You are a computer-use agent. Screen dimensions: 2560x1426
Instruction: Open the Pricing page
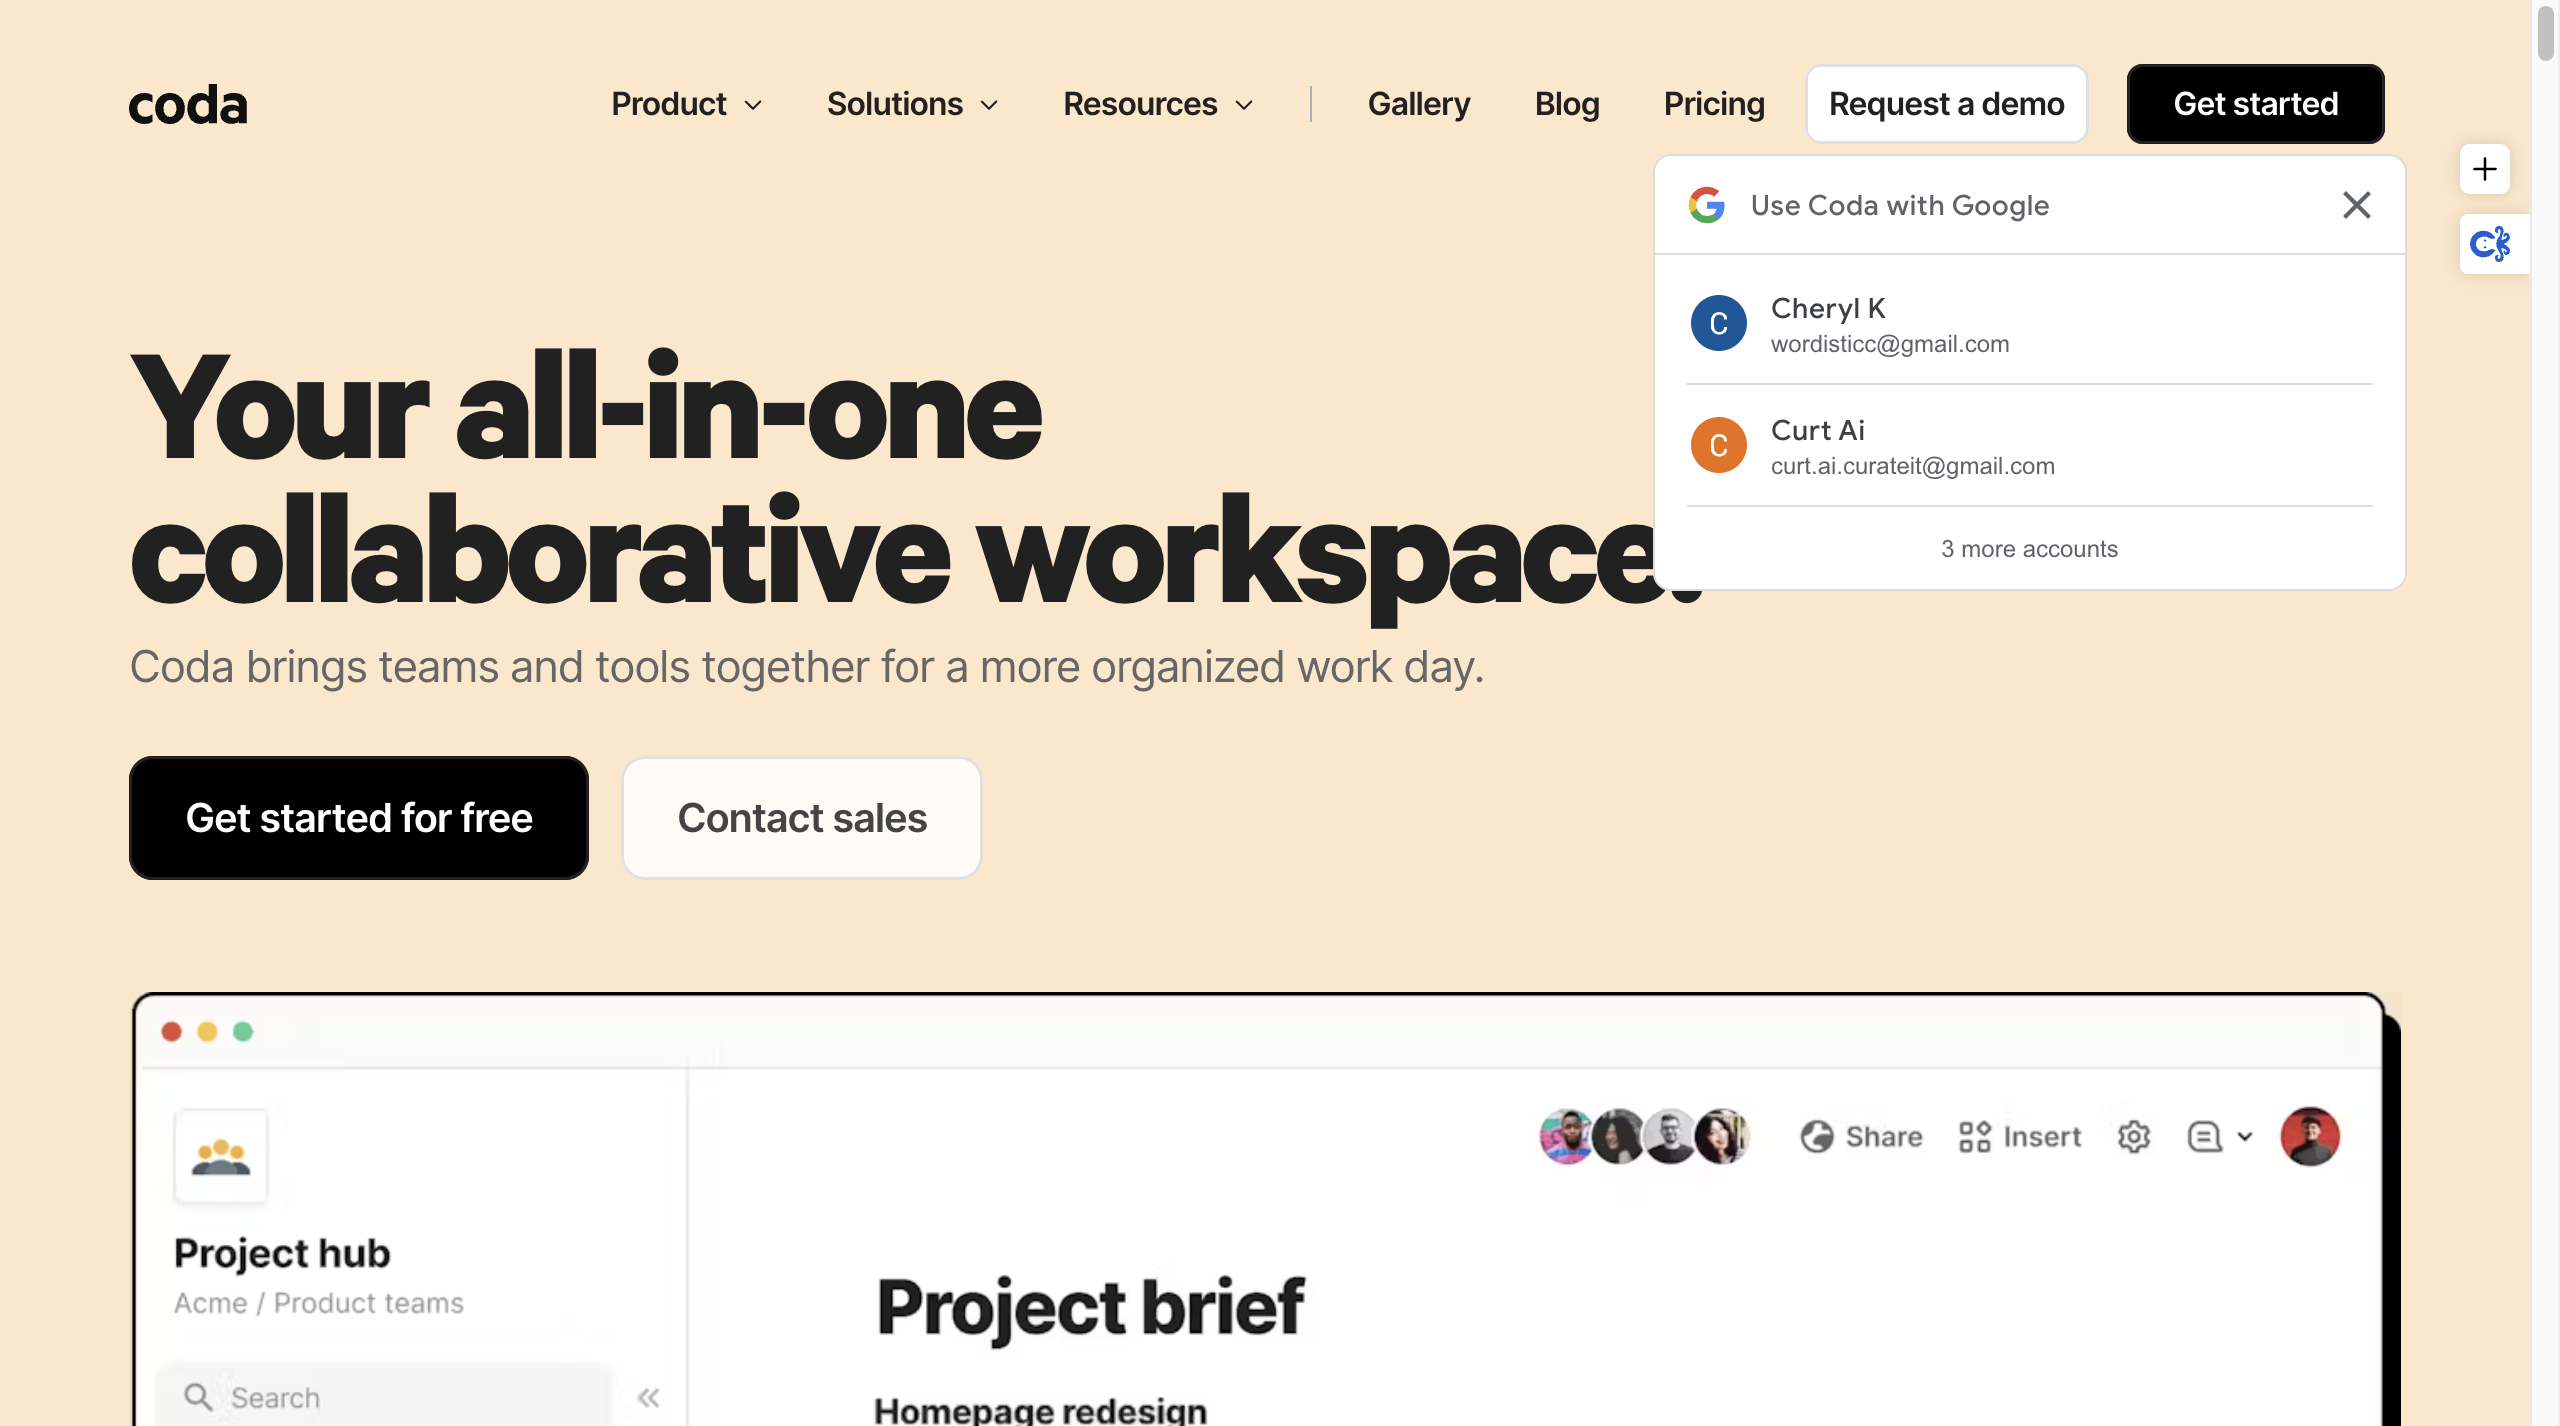[1714, 104]
